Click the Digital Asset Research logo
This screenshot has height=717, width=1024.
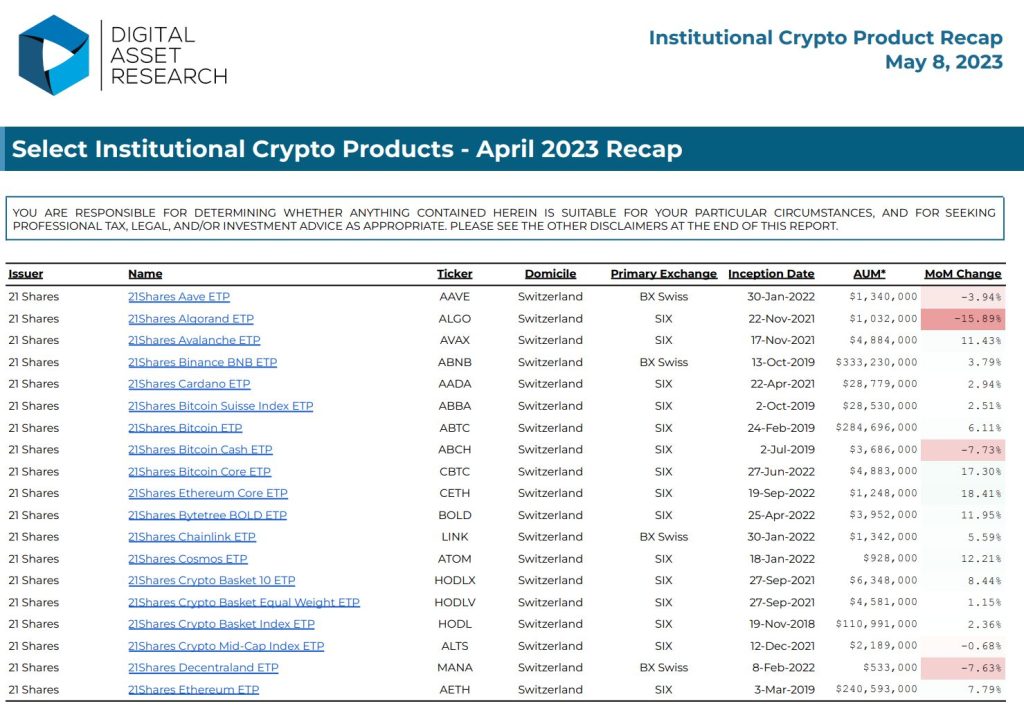point(123,56)
